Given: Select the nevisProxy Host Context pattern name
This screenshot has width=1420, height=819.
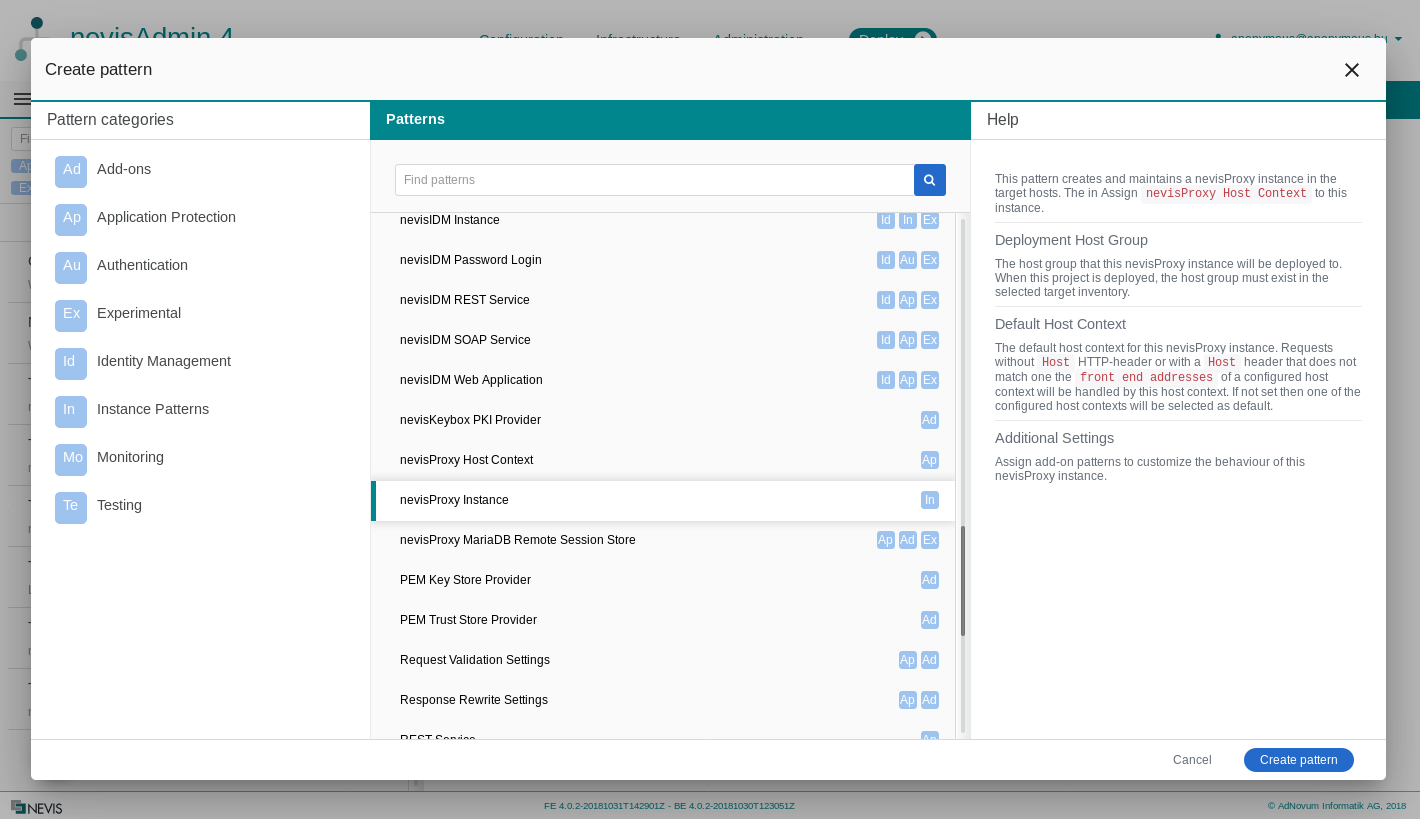Looking at the screenshot, I should pyautogui.click(x=467, y=460).
